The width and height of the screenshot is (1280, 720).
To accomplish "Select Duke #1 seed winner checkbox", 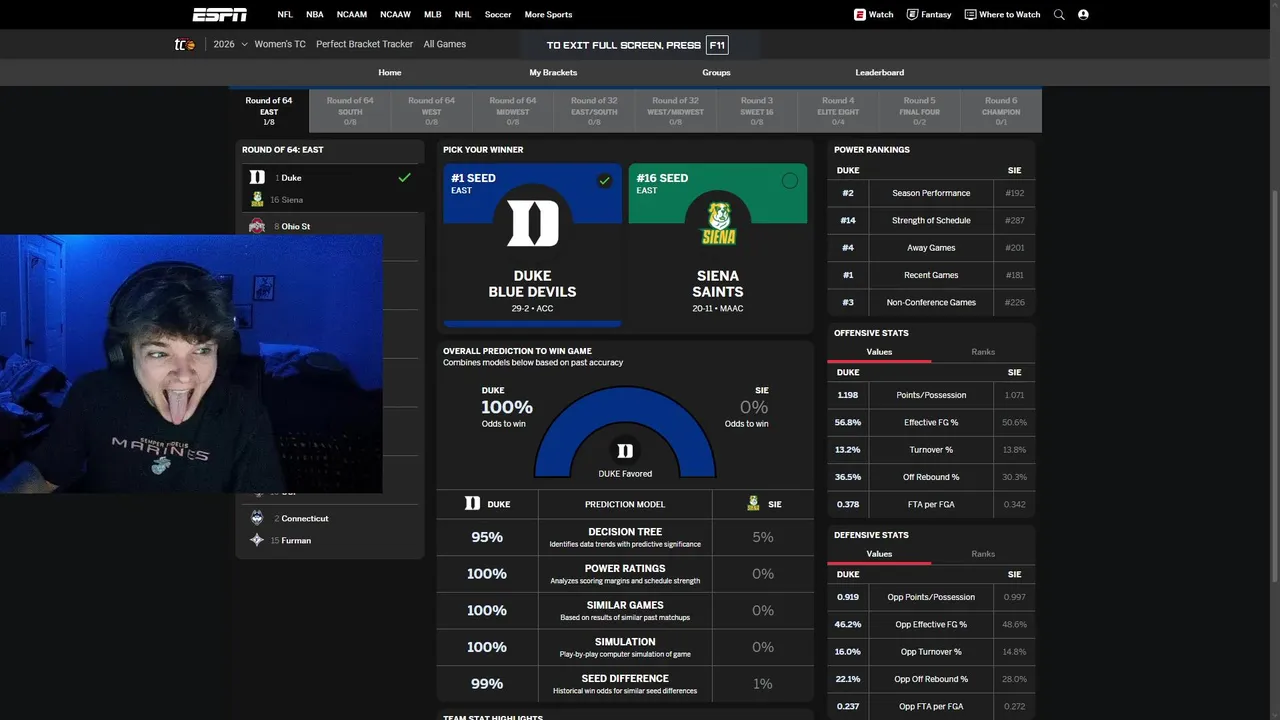I will click(604, 181).
